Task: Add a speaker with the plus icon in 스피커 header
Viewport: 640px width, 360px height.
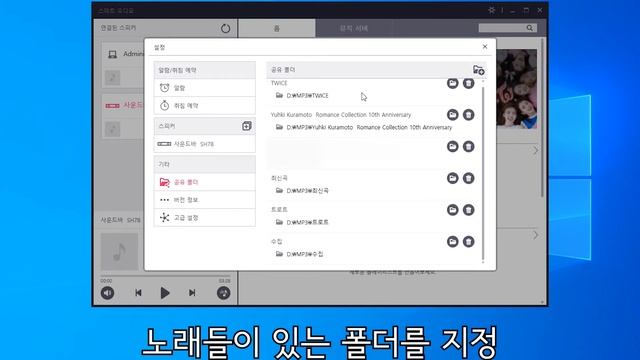Action: 247,126
